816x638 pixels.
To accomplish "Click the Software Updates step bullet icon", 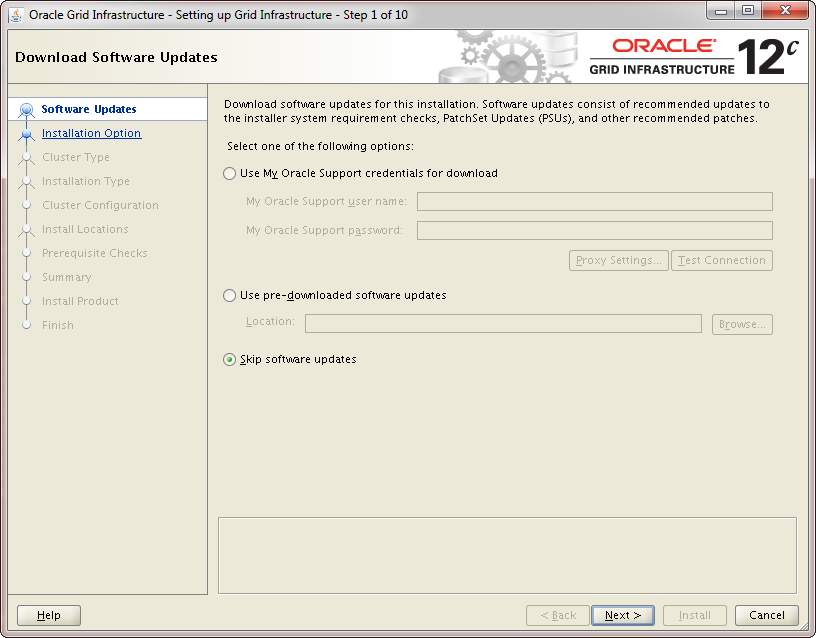I will 27,110.
